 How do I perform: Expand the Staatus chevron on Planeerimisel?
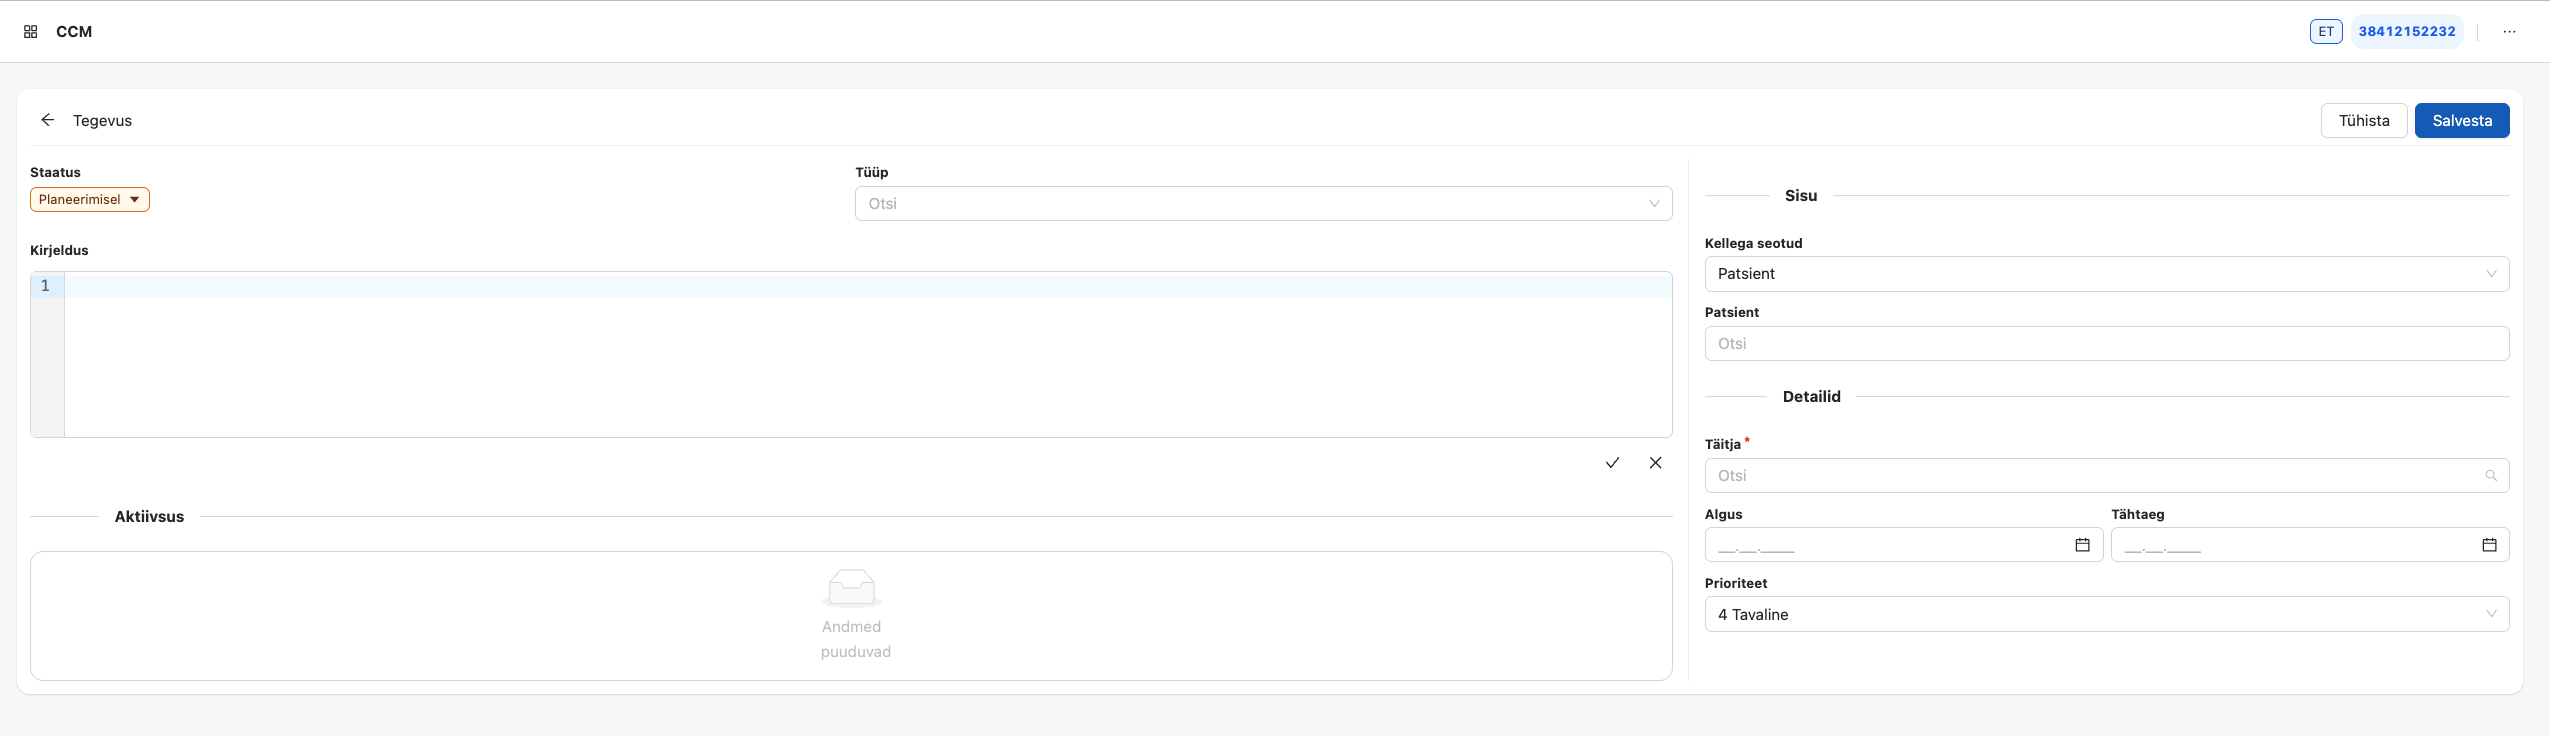135,199
